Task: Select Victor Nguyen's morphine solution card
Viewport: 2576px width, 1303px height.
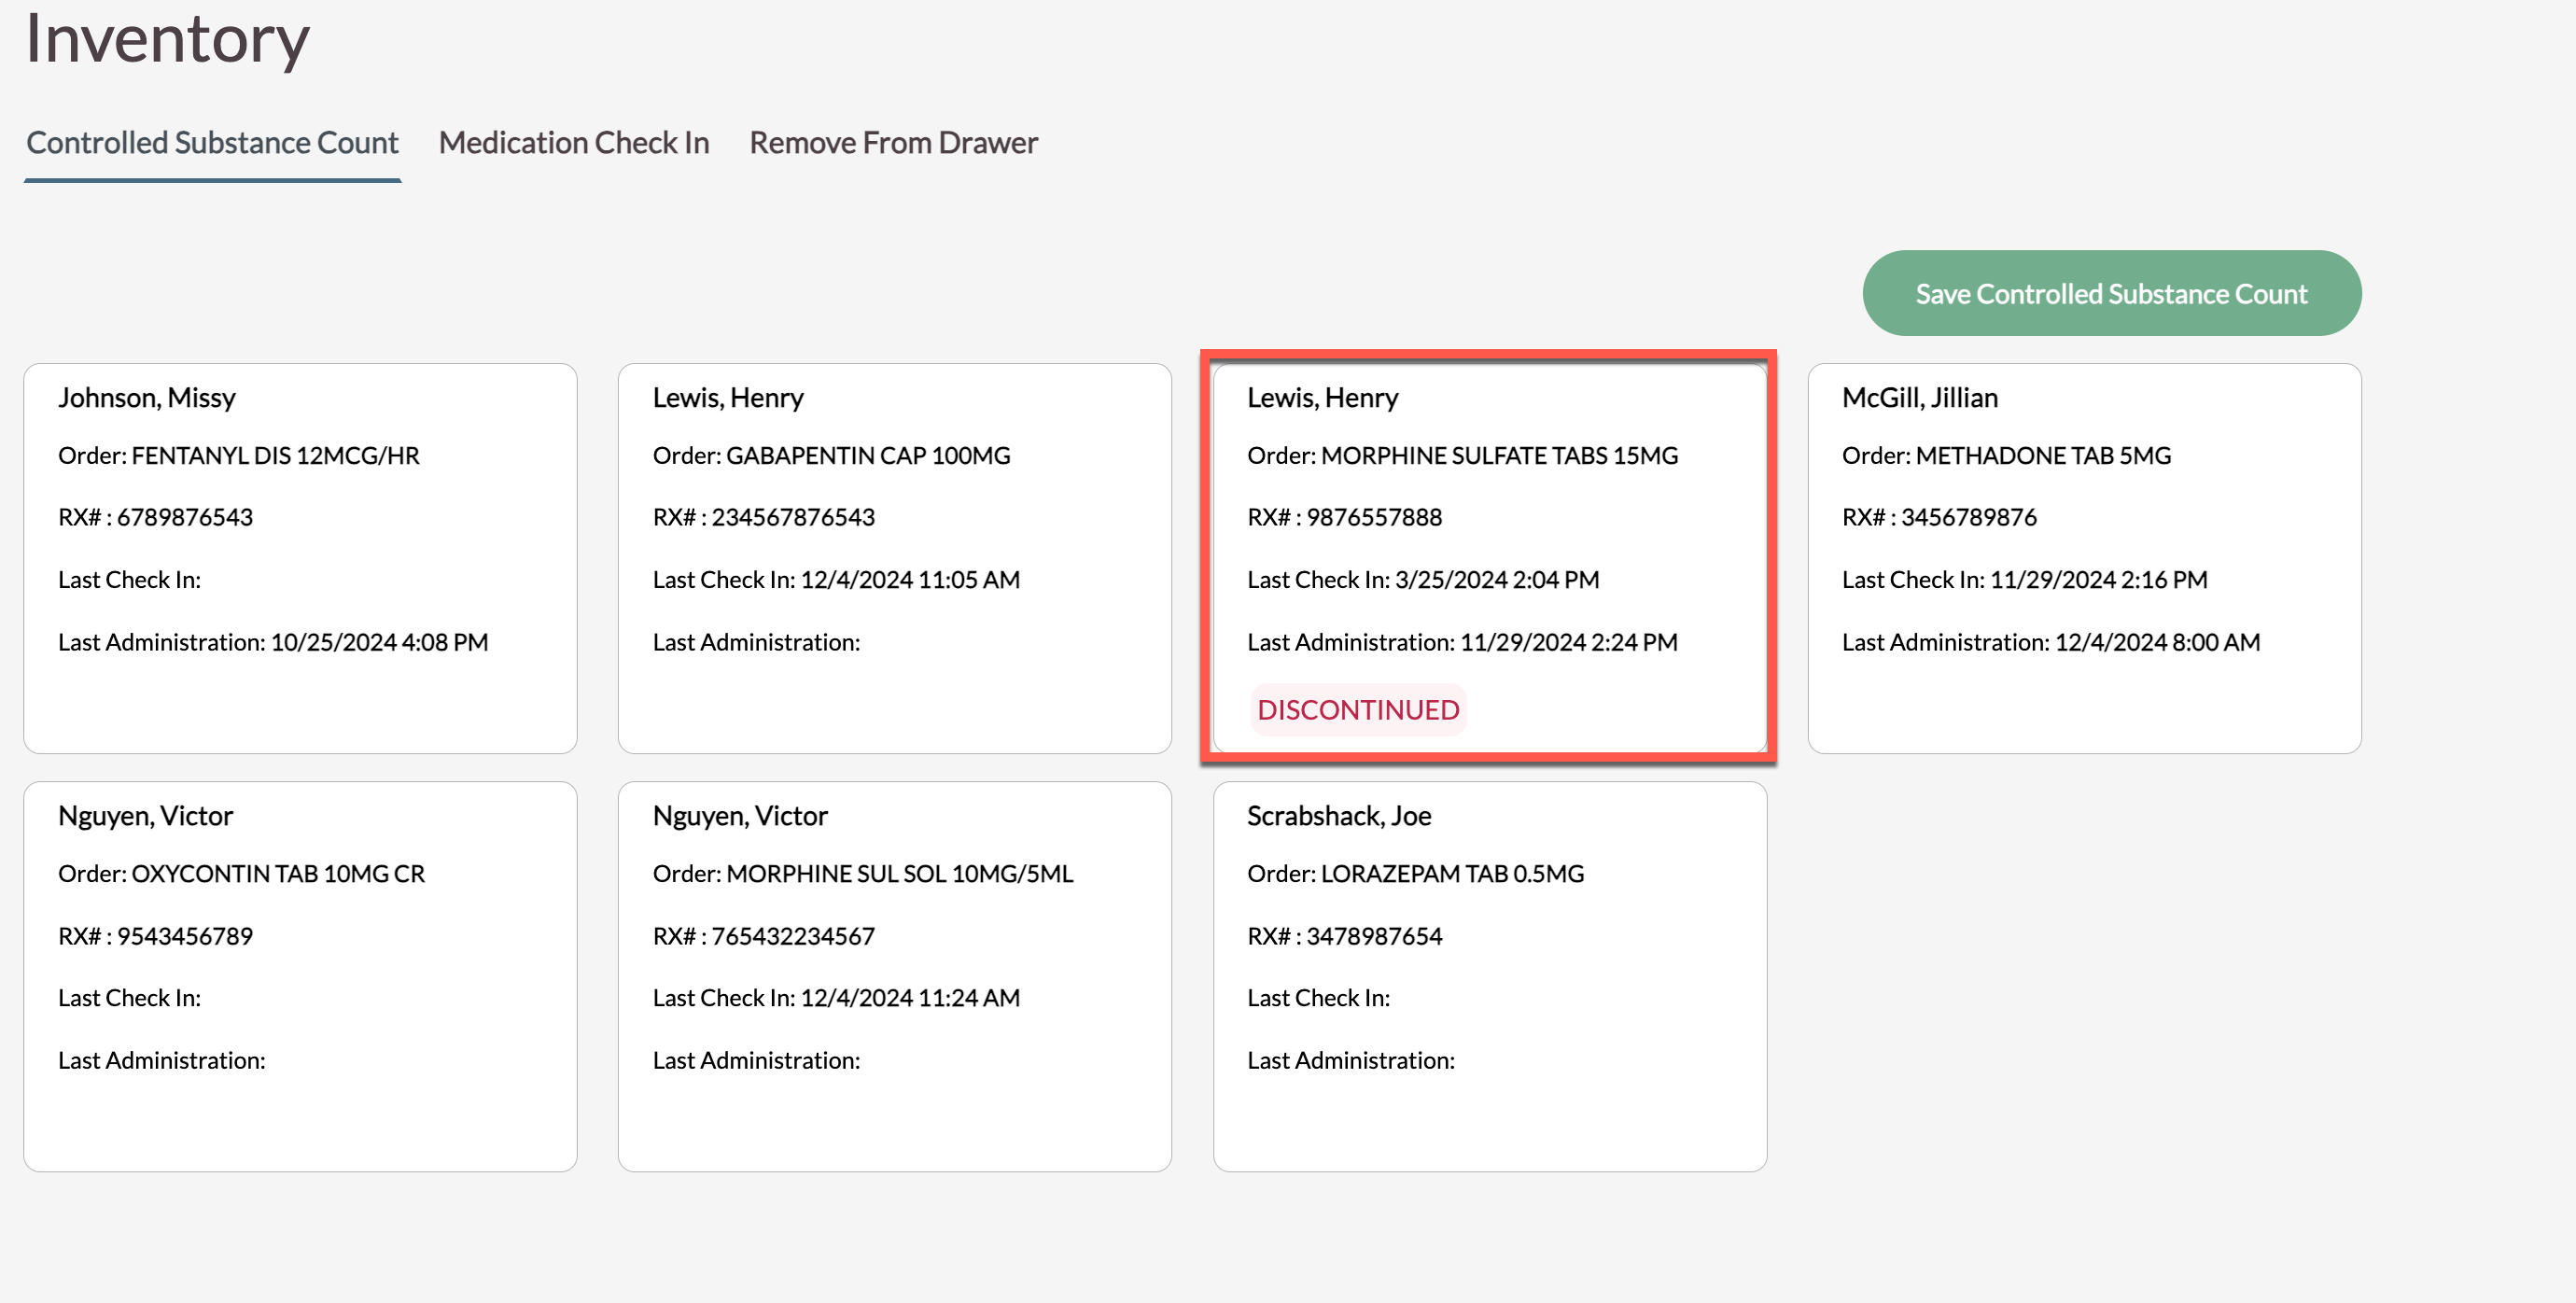Action: click(894, 976)
